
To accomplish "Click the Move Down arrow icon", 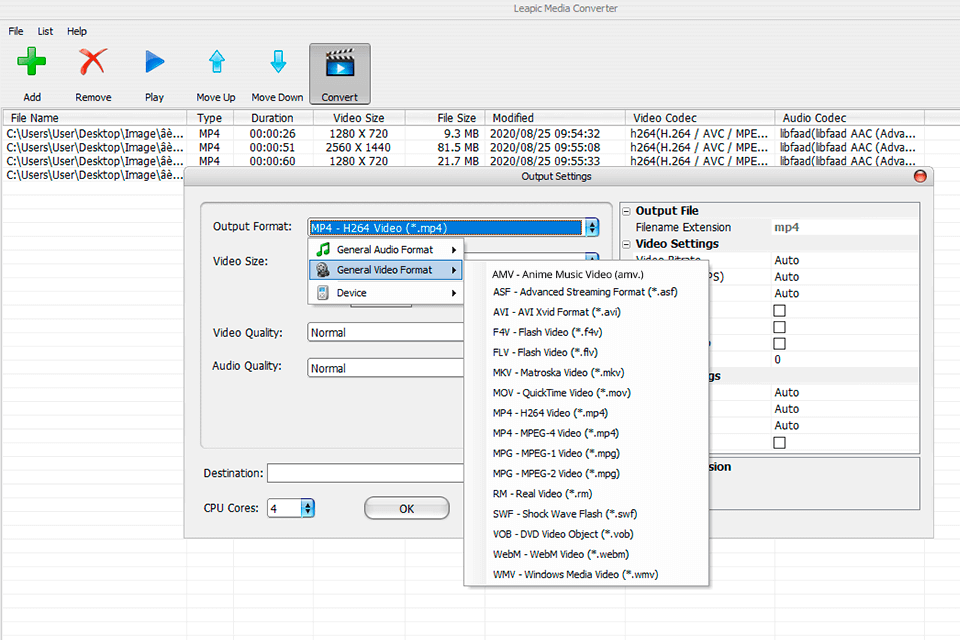I will tap(277, 63).
